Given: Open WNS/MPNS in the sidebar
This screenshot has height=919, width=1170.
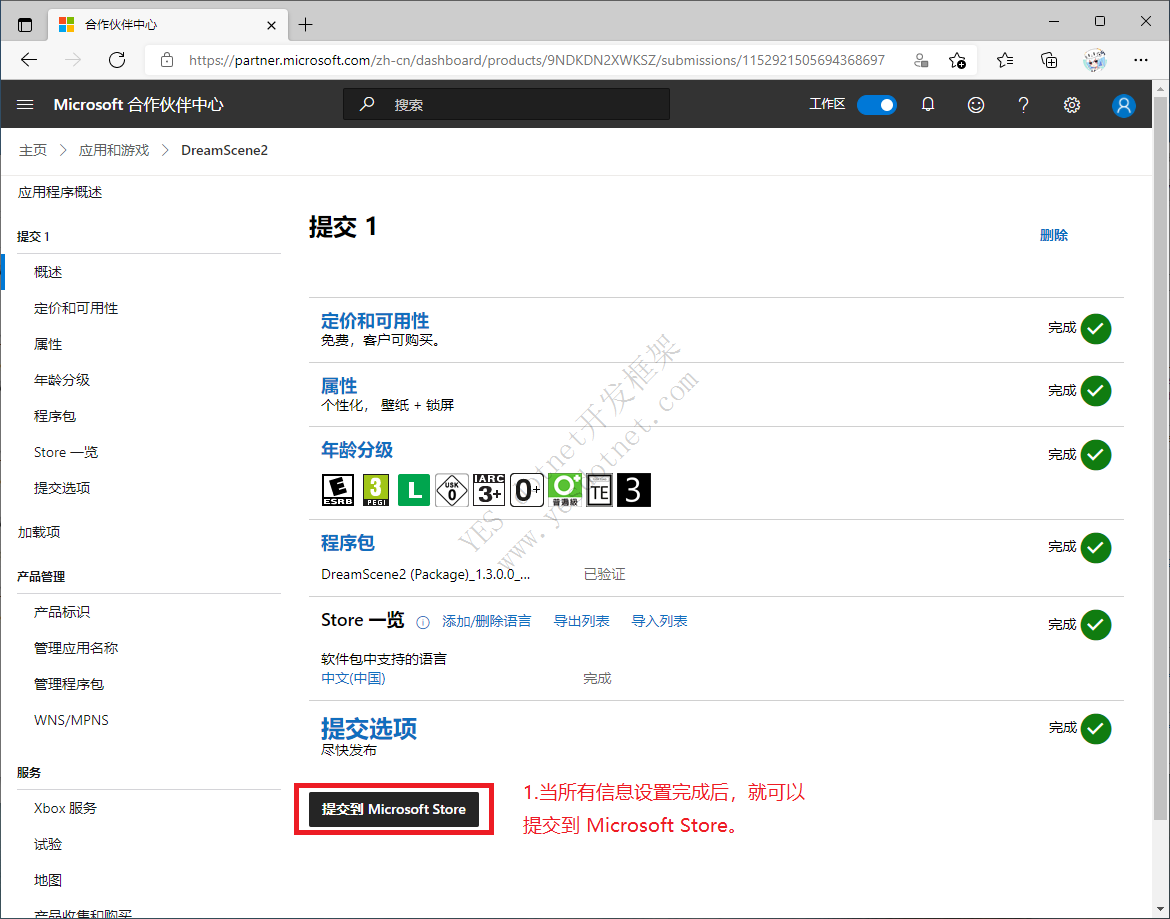Looking at the screenshot, I should [71, 720].
